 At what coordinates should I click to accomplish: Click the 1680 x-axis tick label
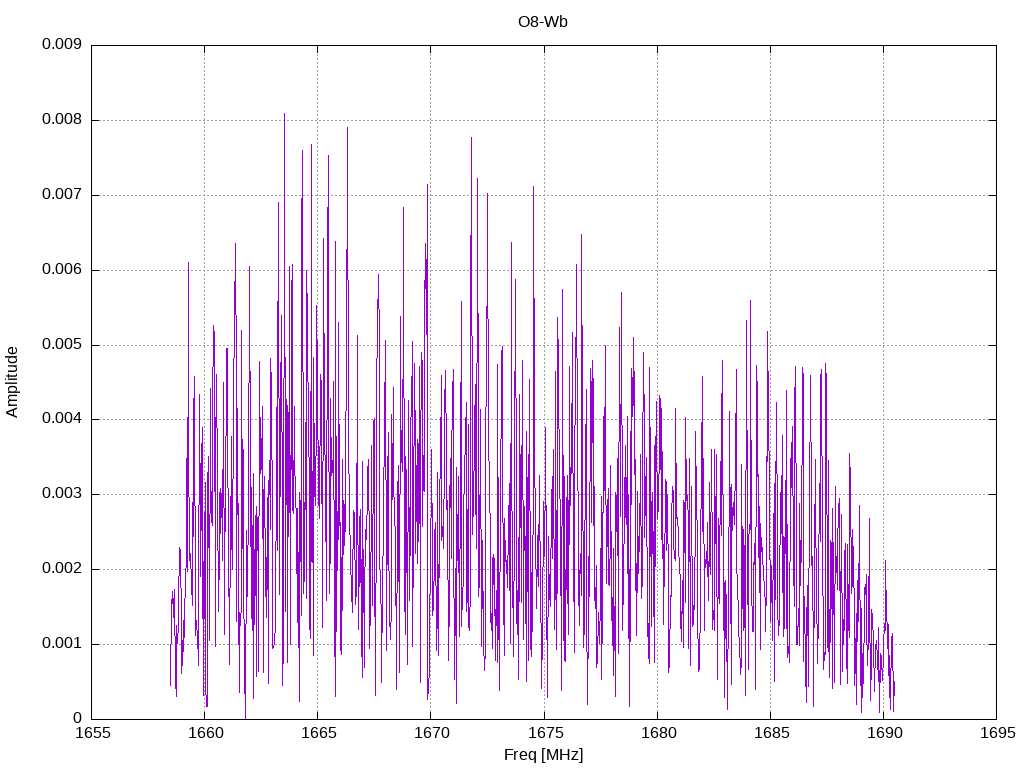pyautogui.click(x=658, y=733)
